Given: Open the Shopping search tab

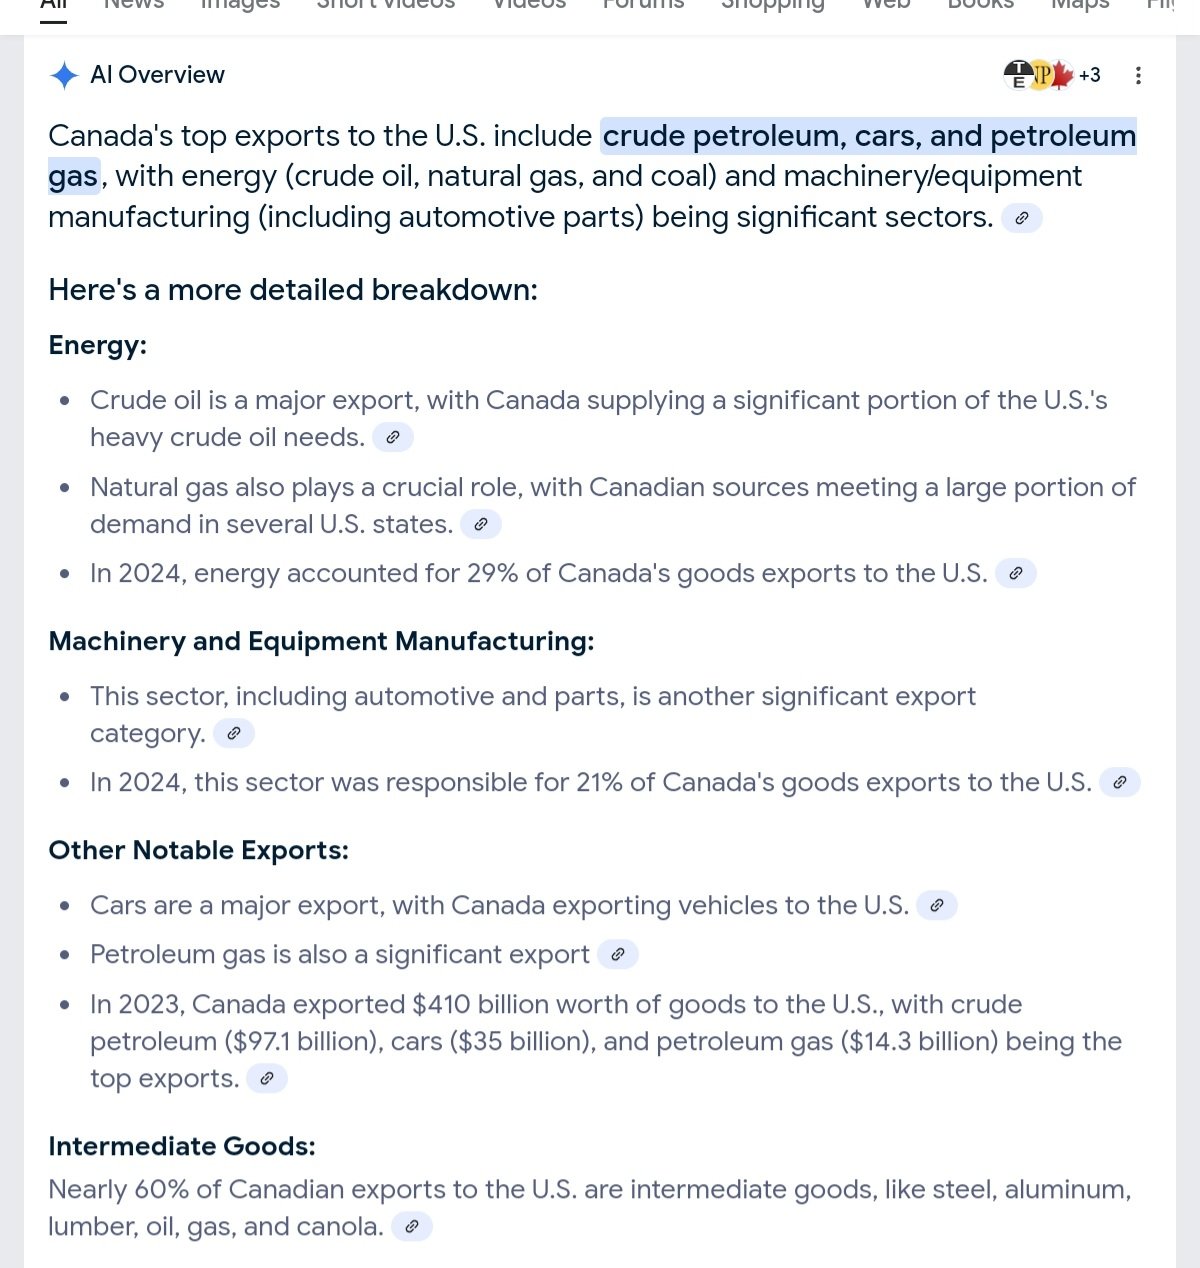Looking at the screenshot, I should point(772,5).
